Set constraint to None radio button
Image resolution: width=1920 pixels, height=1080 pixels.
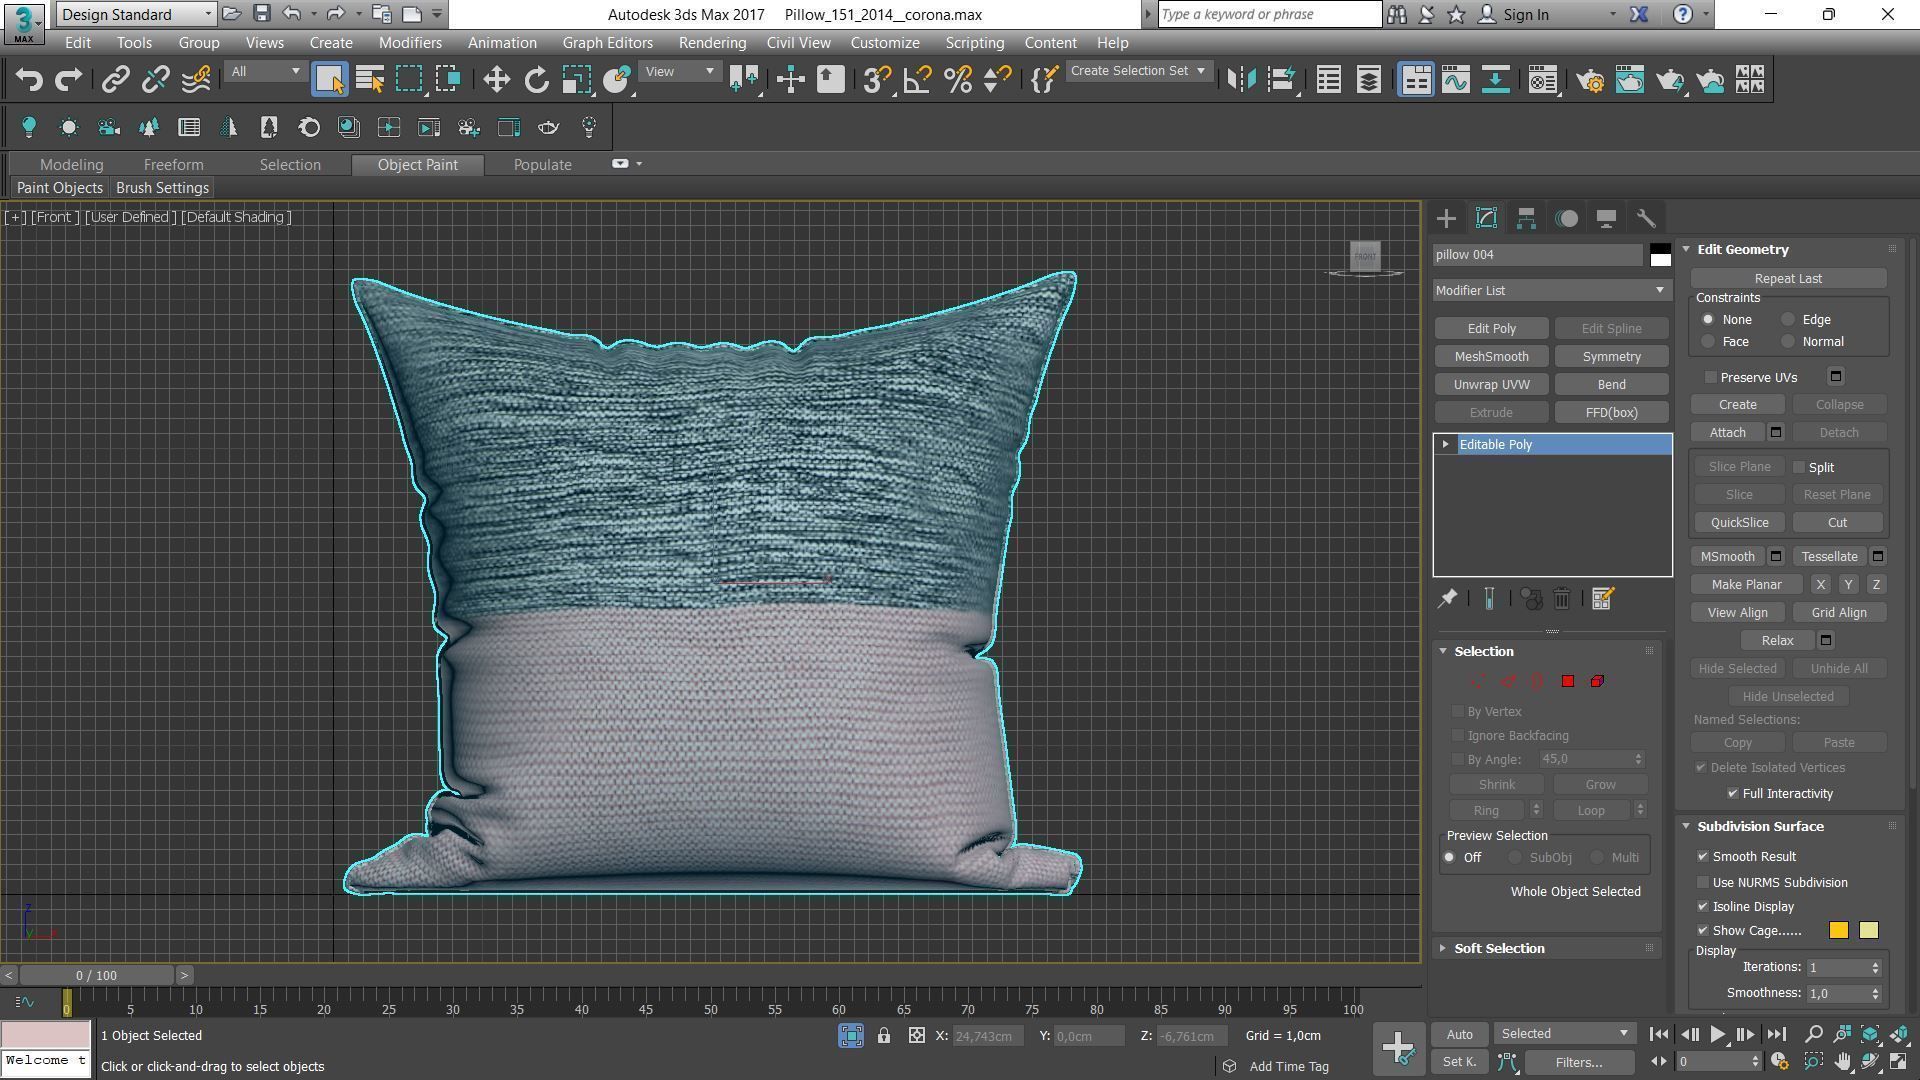point(1708,320)
